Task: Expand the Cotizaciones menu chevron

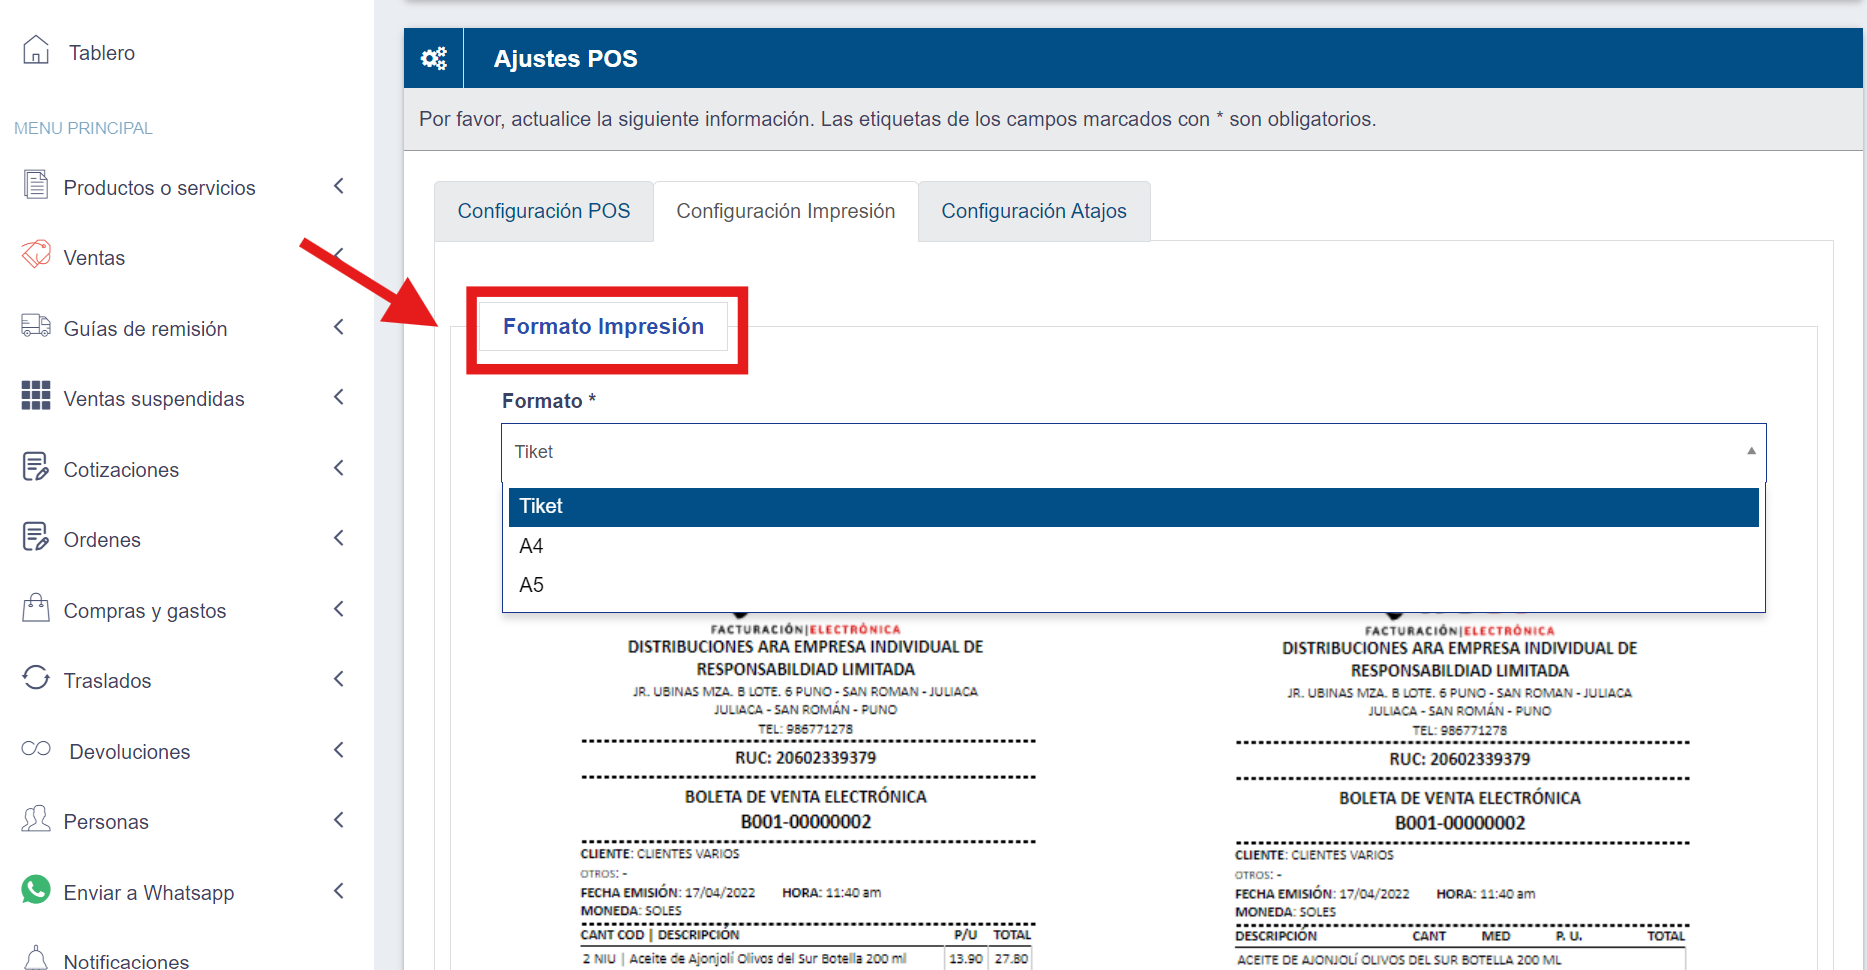Action: pos(339,468)
